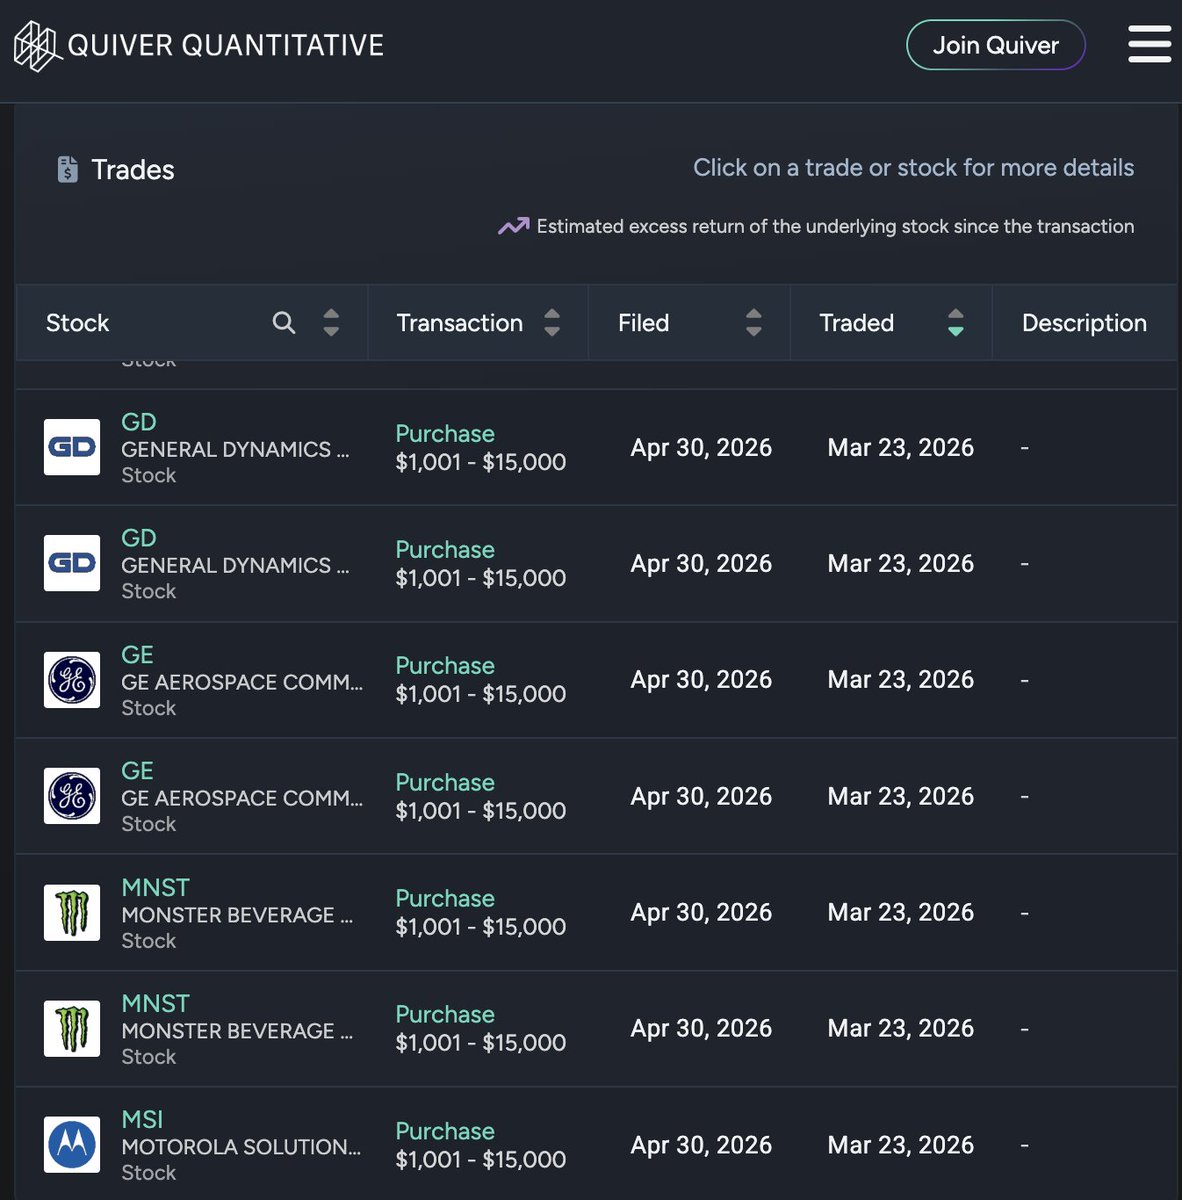Click the Stock column header label

click(x=77, y=323)
